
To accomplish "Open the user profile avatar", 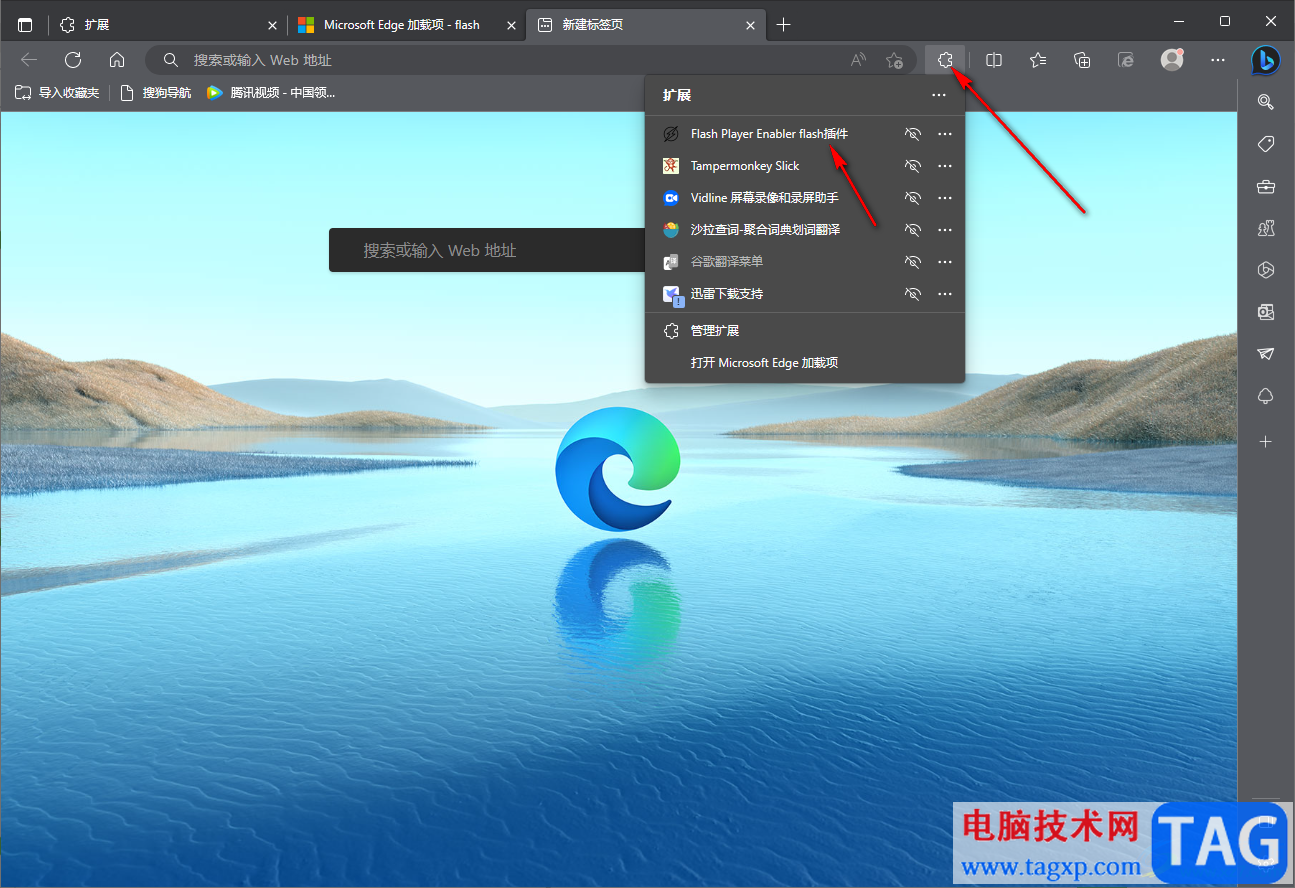I will 1172,60.
